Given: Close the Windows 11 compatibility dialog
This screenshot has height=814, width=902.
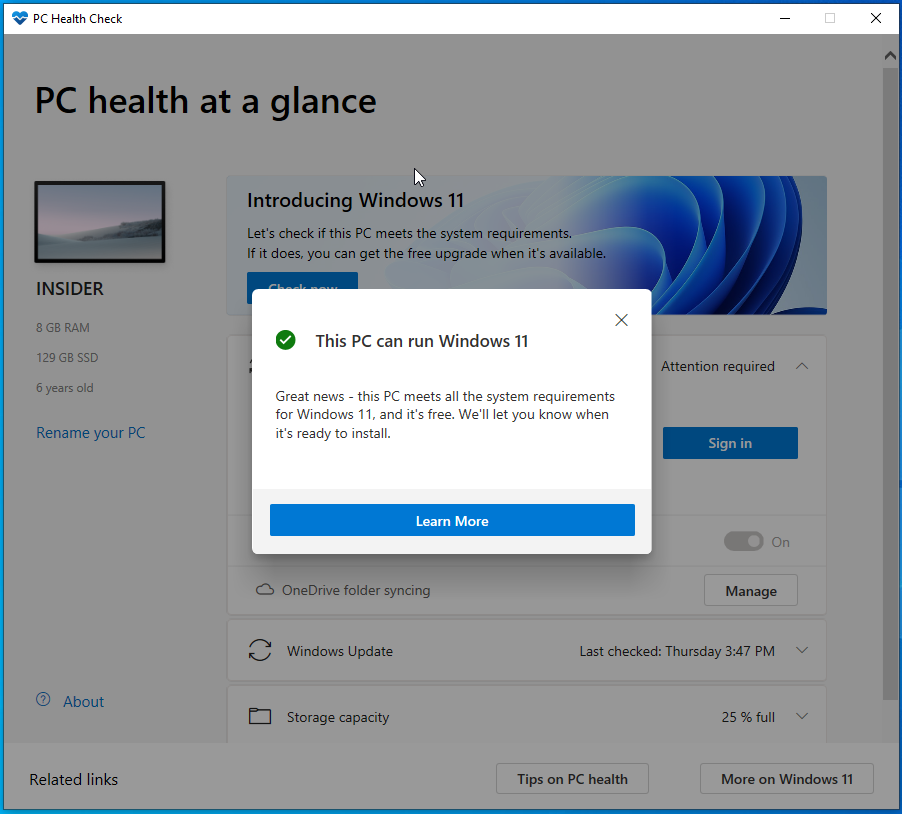Looking at the screenshot, I should pos(621,320).
